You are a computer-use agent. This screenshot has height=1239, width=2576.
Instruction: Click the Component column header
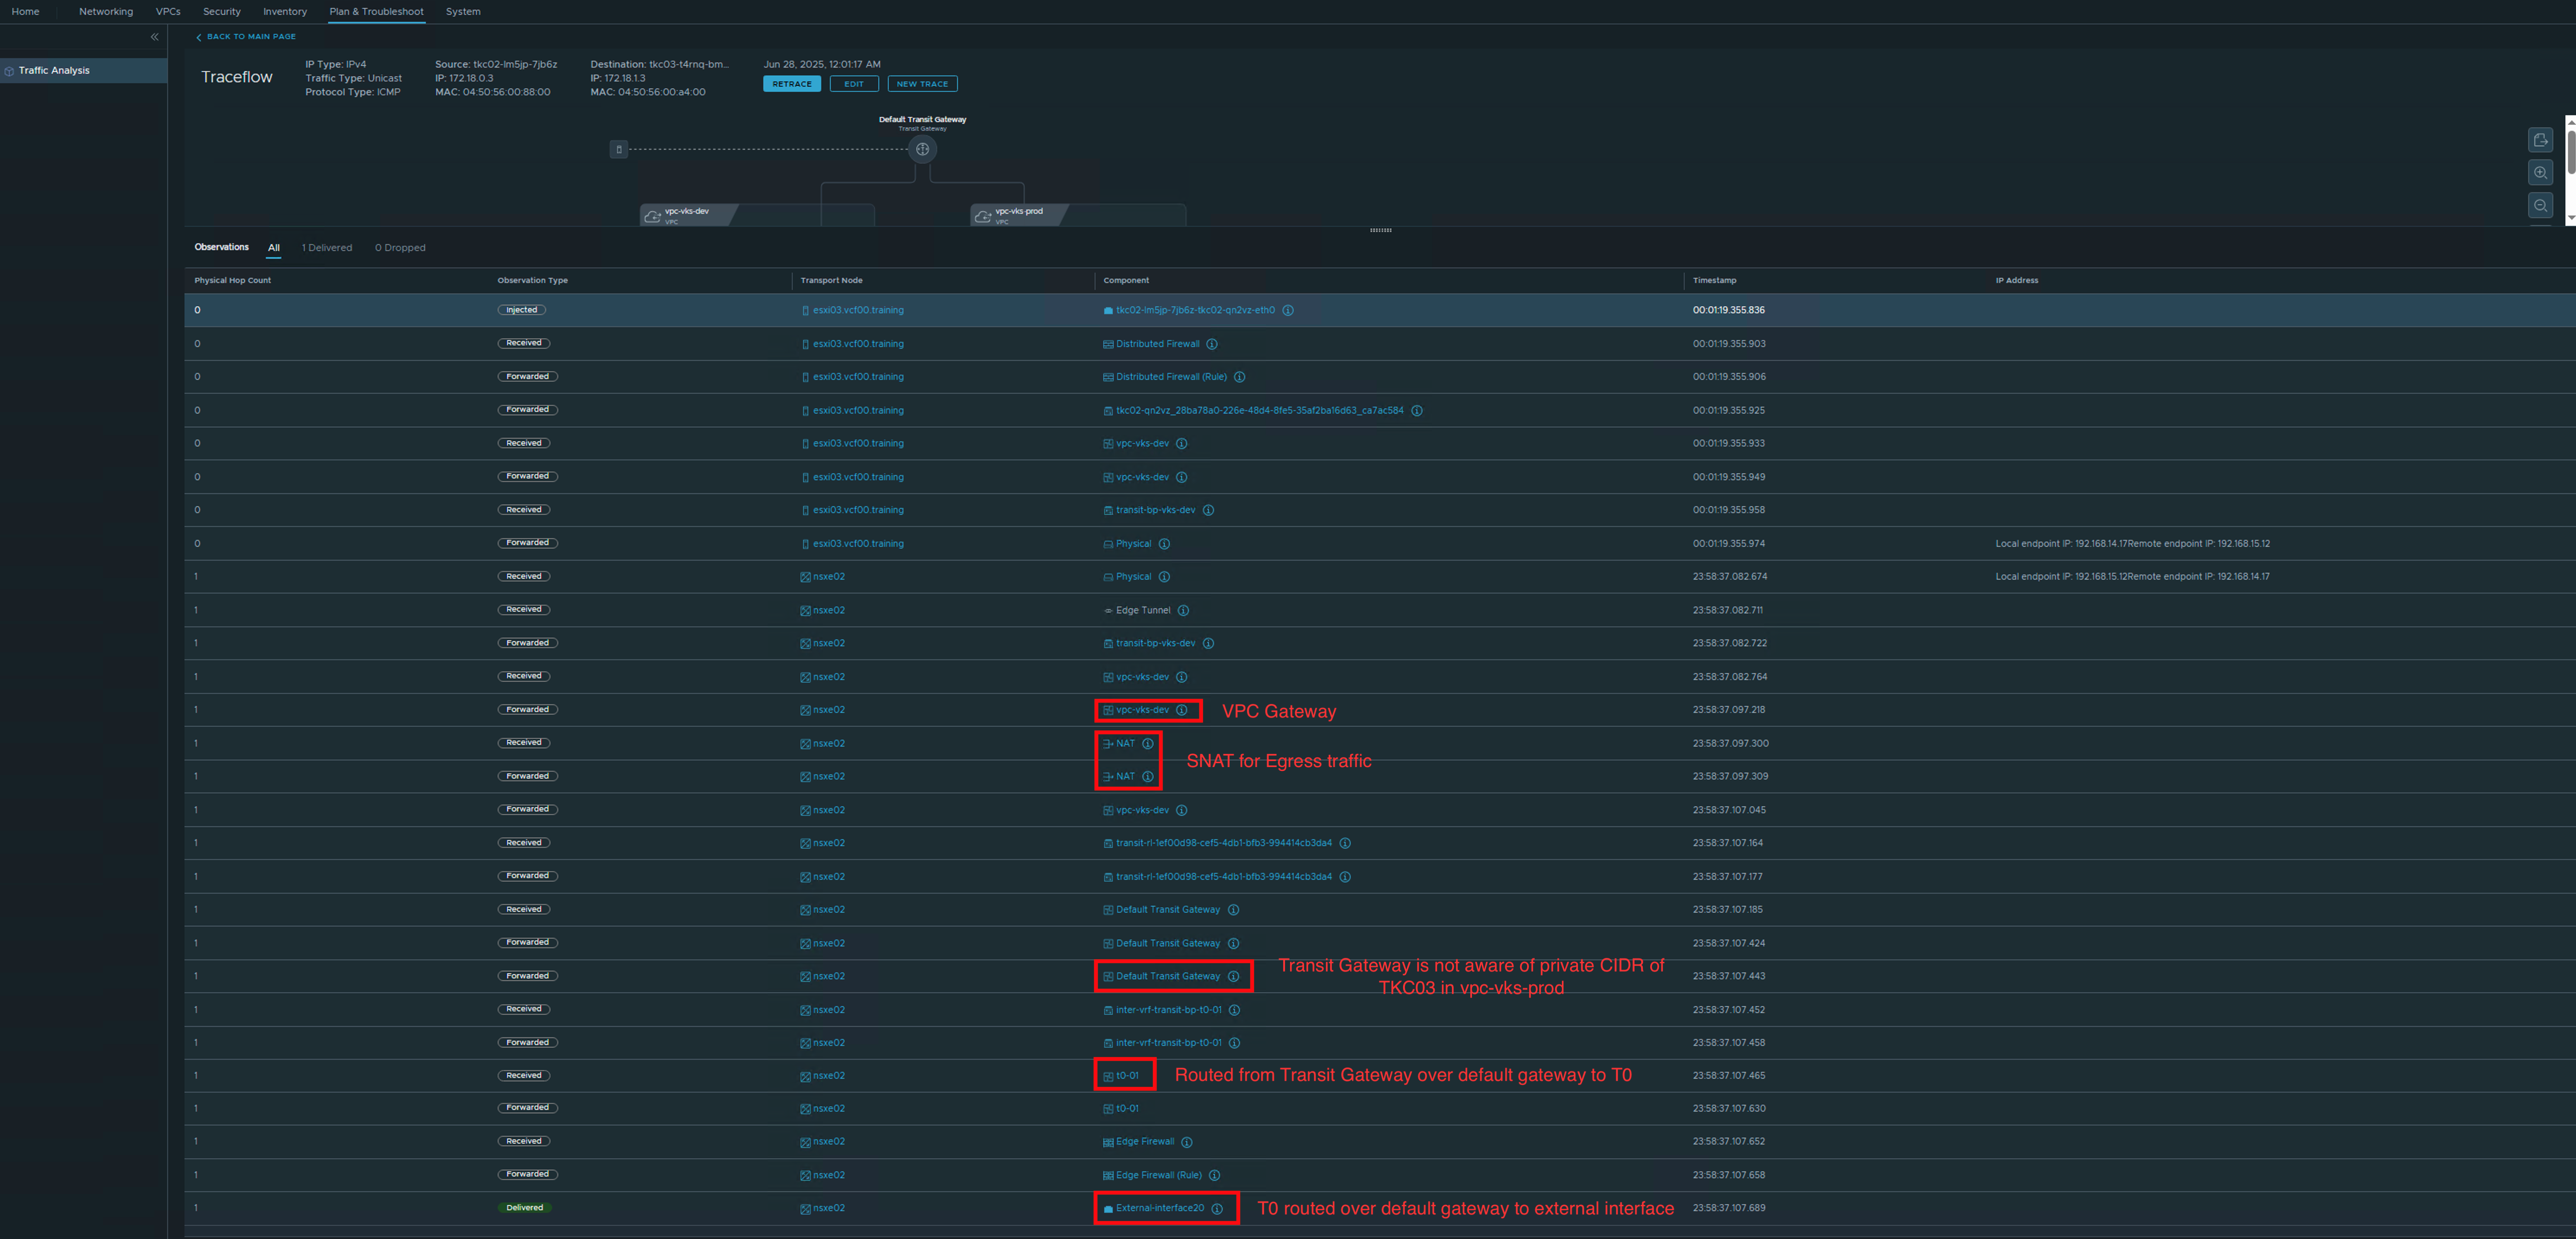pos(1126,281)
